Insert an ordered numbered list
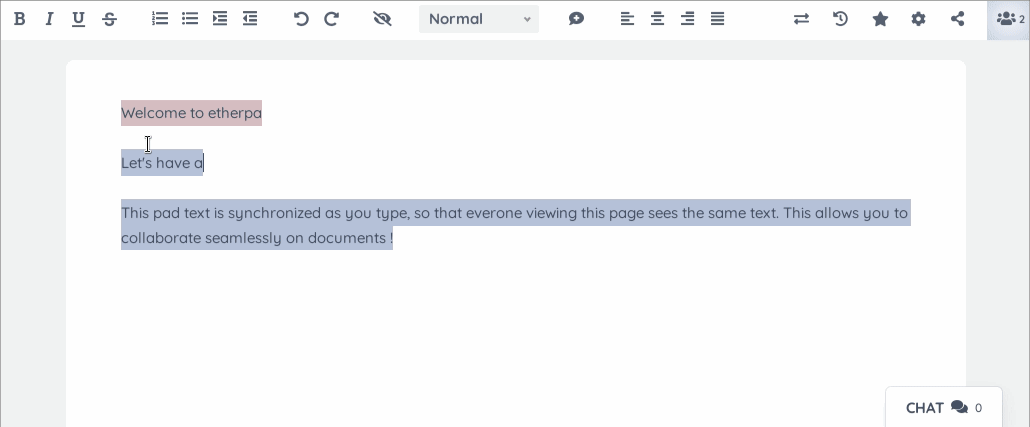Image resolution: width=1030 pixels, height=427 pixels. [160, 19]
